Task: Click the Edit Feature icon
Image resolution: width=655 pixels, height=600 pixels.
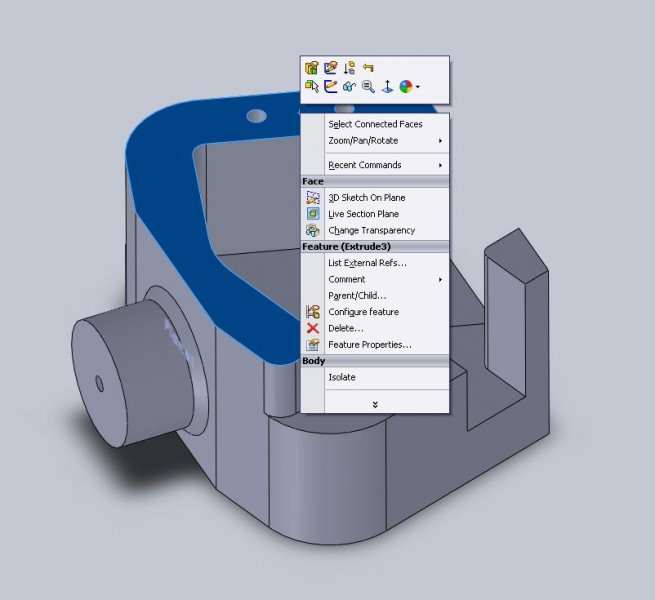Action: 312,68
